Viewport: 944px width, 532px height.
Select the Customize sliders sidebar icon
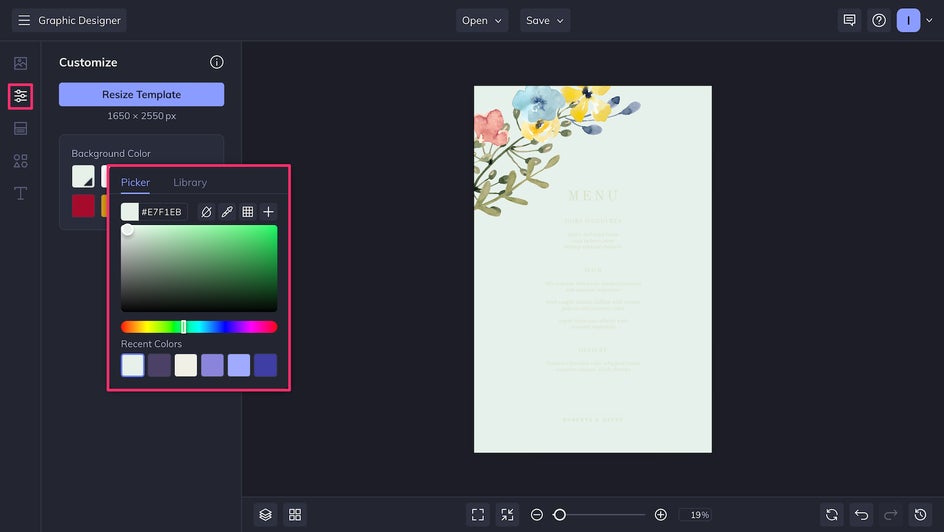click(20, 96)
